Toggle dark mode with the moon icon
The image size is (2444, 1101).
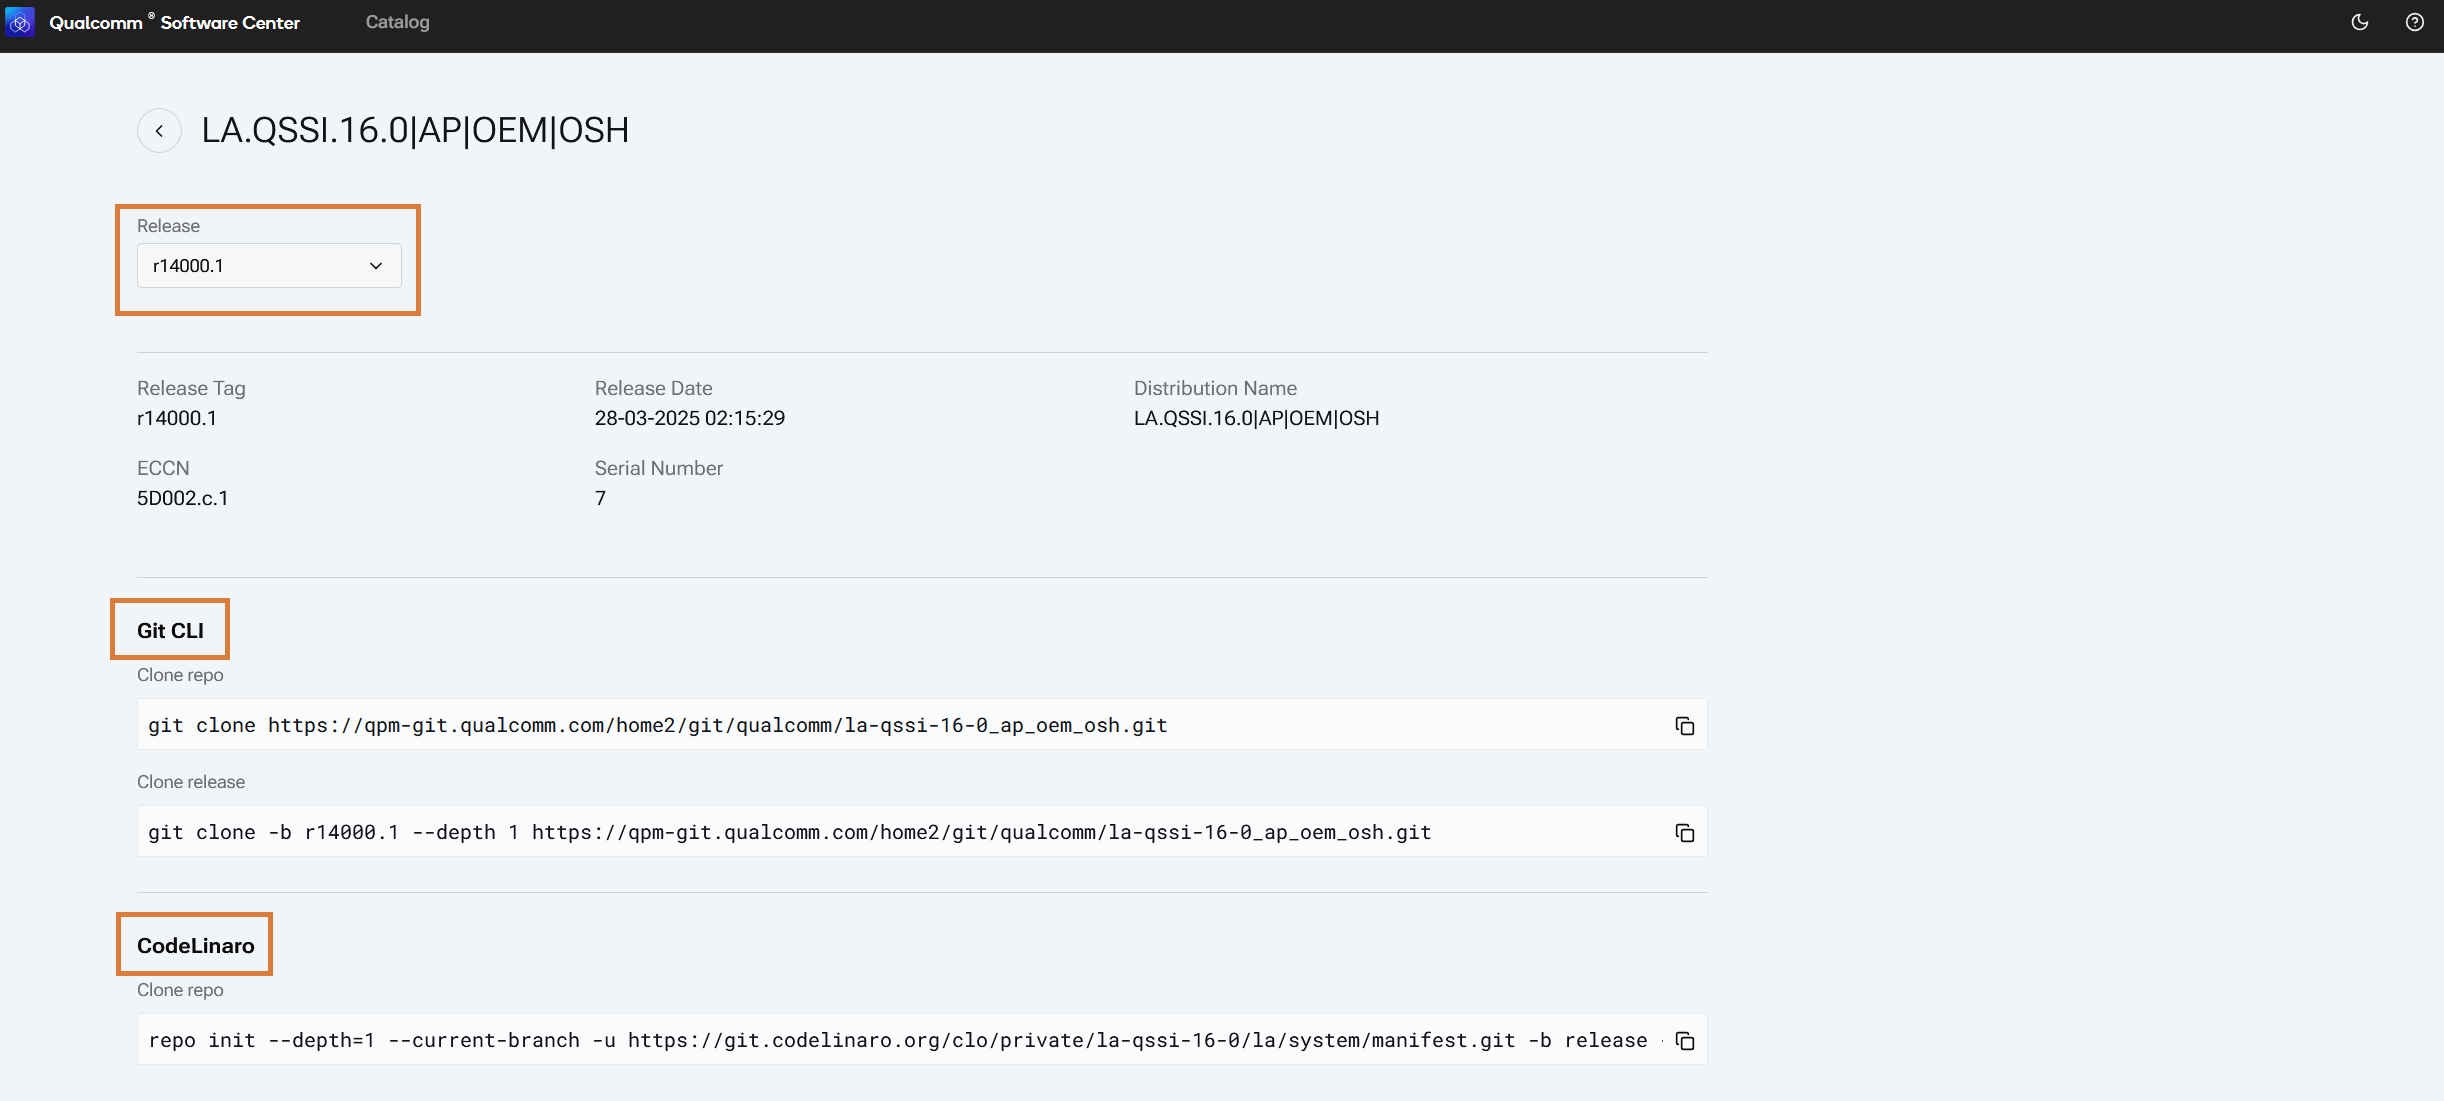2360,22
